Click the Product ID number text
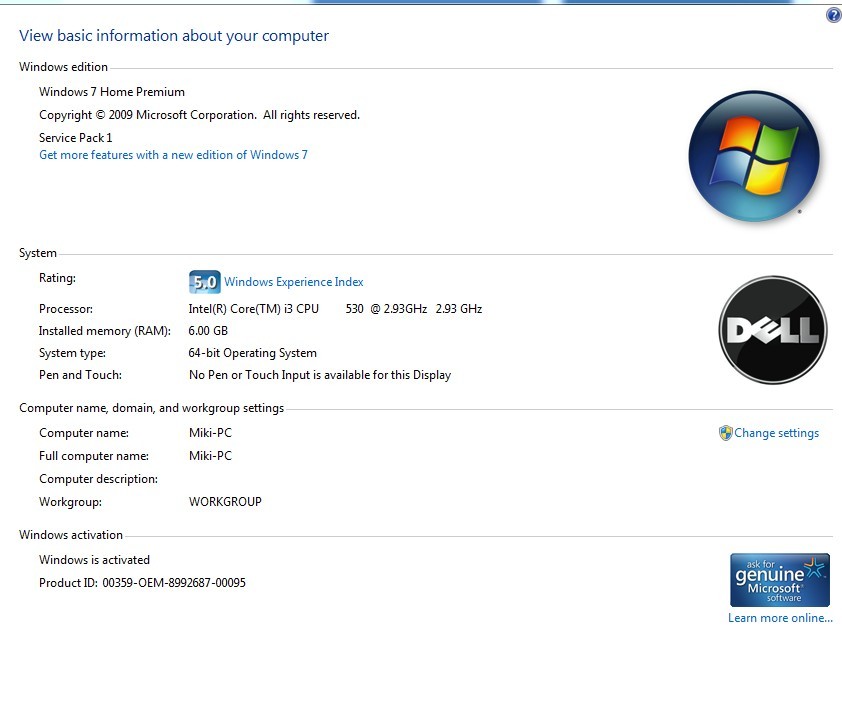 173,582
